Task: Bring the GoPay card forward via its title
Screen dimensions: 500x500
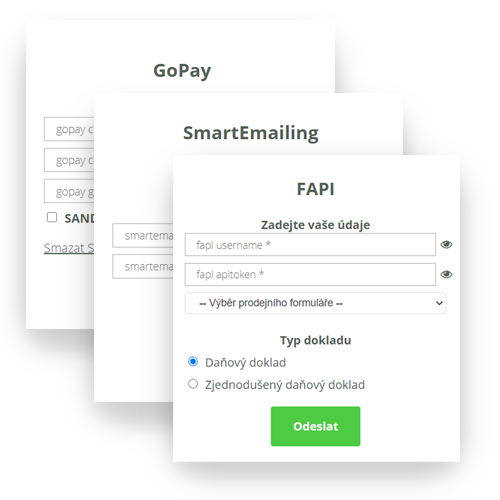Action: click(182, 71)
